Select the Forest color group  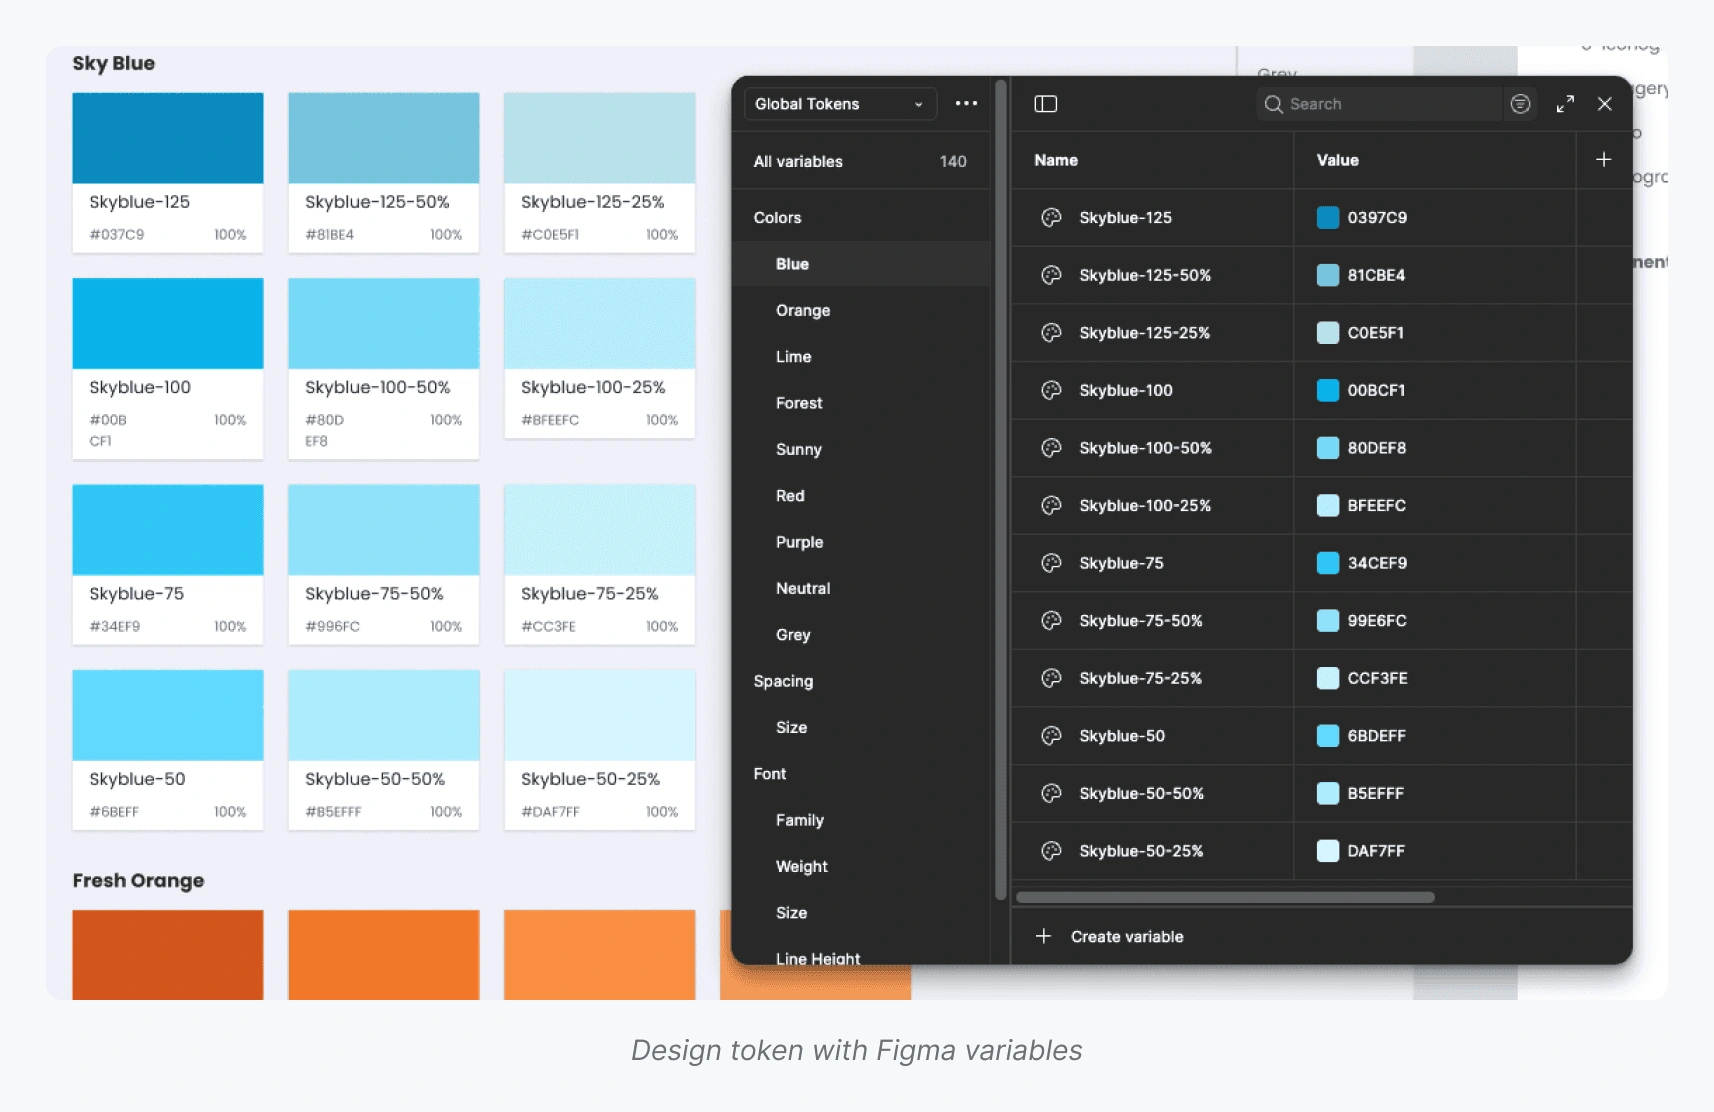pyautogui.click(x=799, y=403)
